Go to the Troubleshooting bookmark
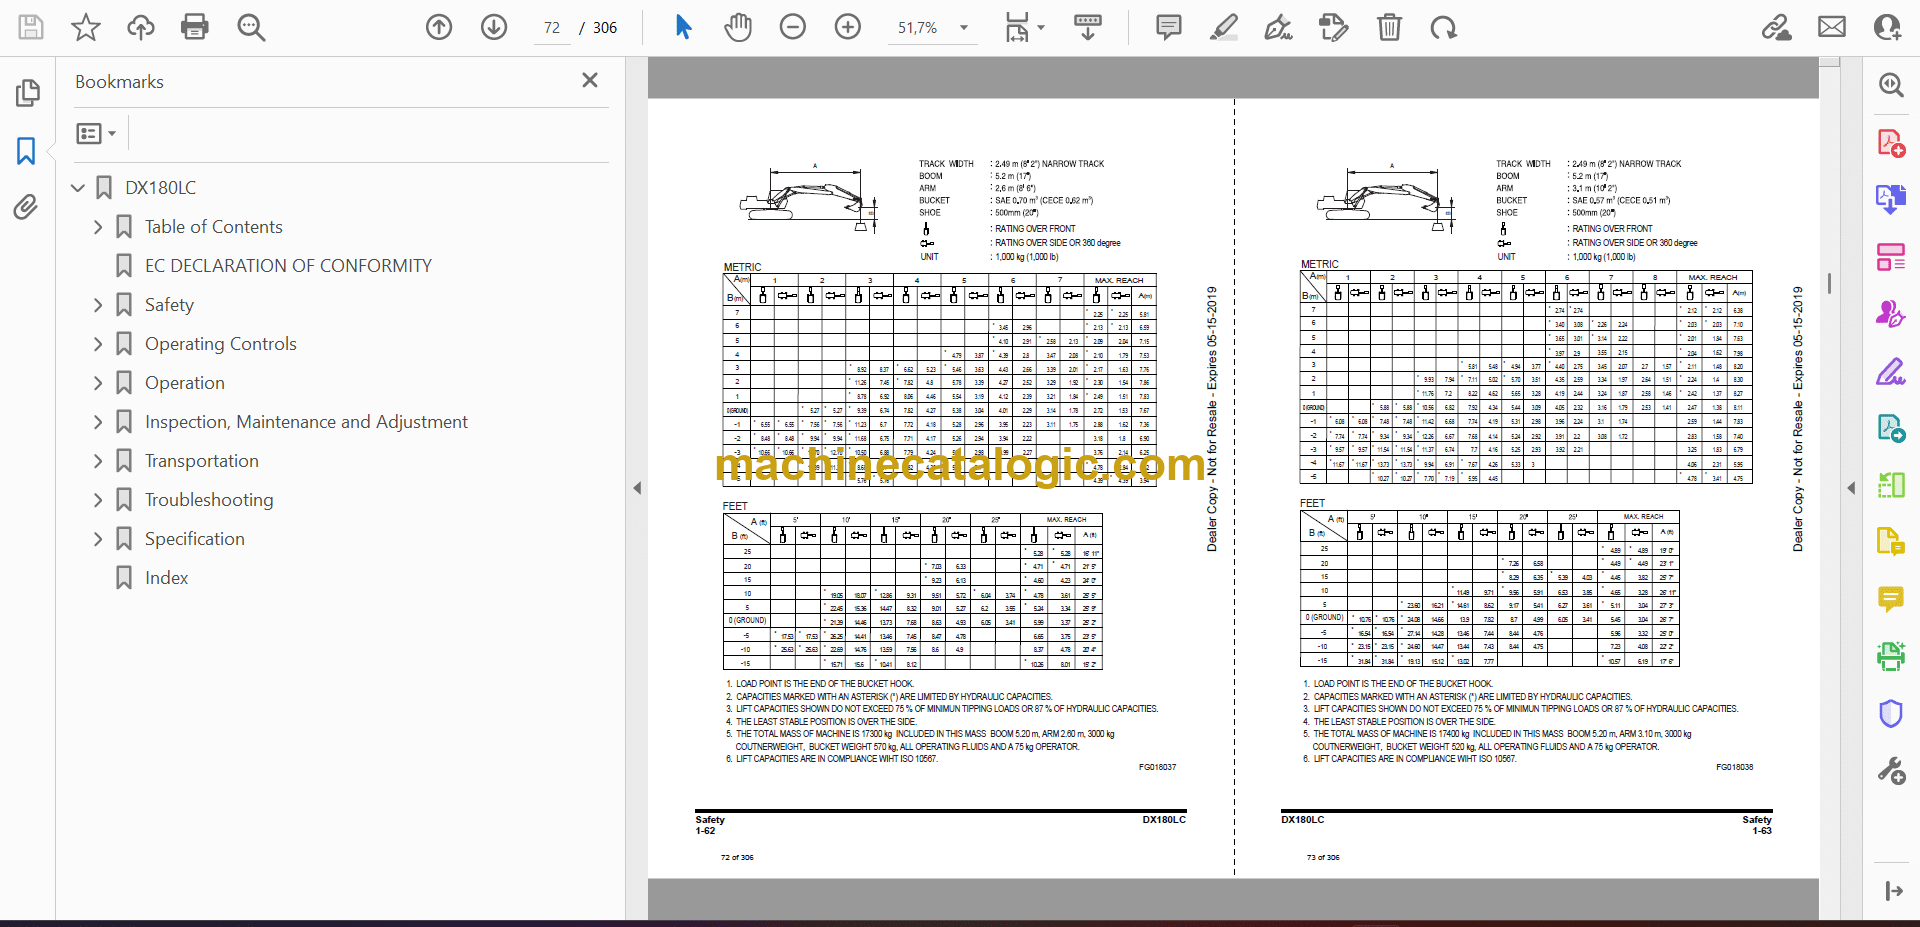The image size is (1920, 927). click(209, 500)
